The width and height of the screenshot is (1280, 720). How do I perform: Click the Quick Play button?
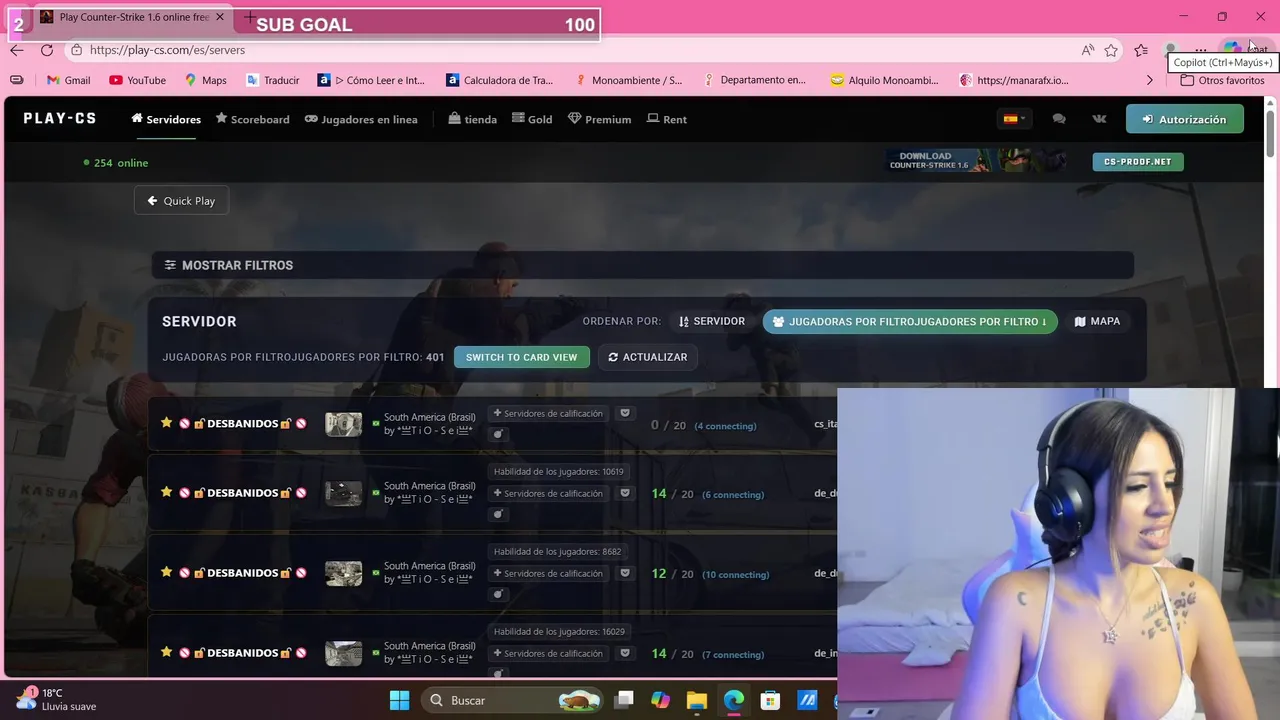coord(181,201)
